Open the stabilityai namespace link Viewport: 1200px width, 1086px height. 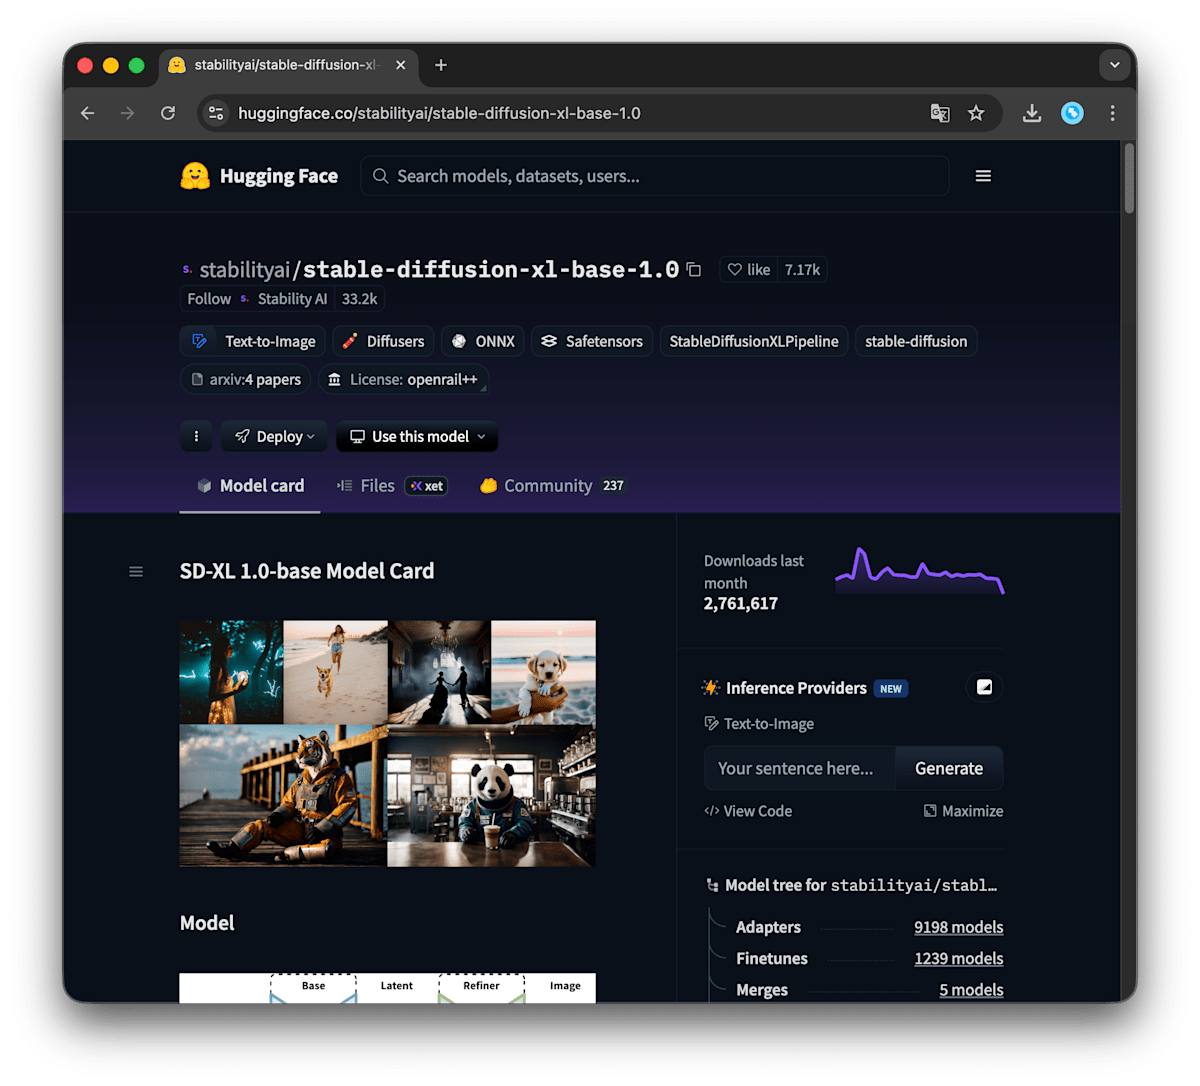tap(244, 270)
